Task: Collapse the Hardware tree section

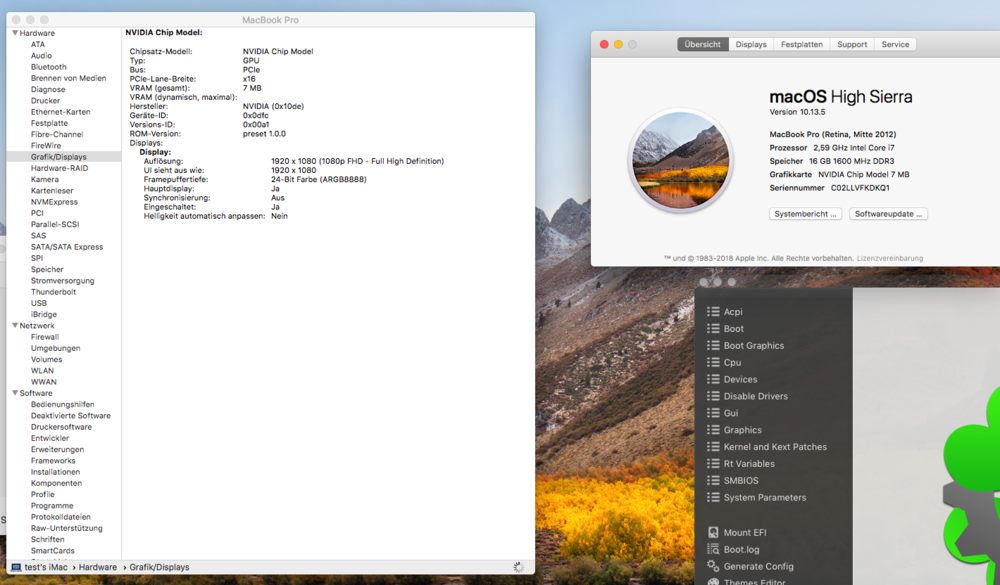Action: [15, 33]
